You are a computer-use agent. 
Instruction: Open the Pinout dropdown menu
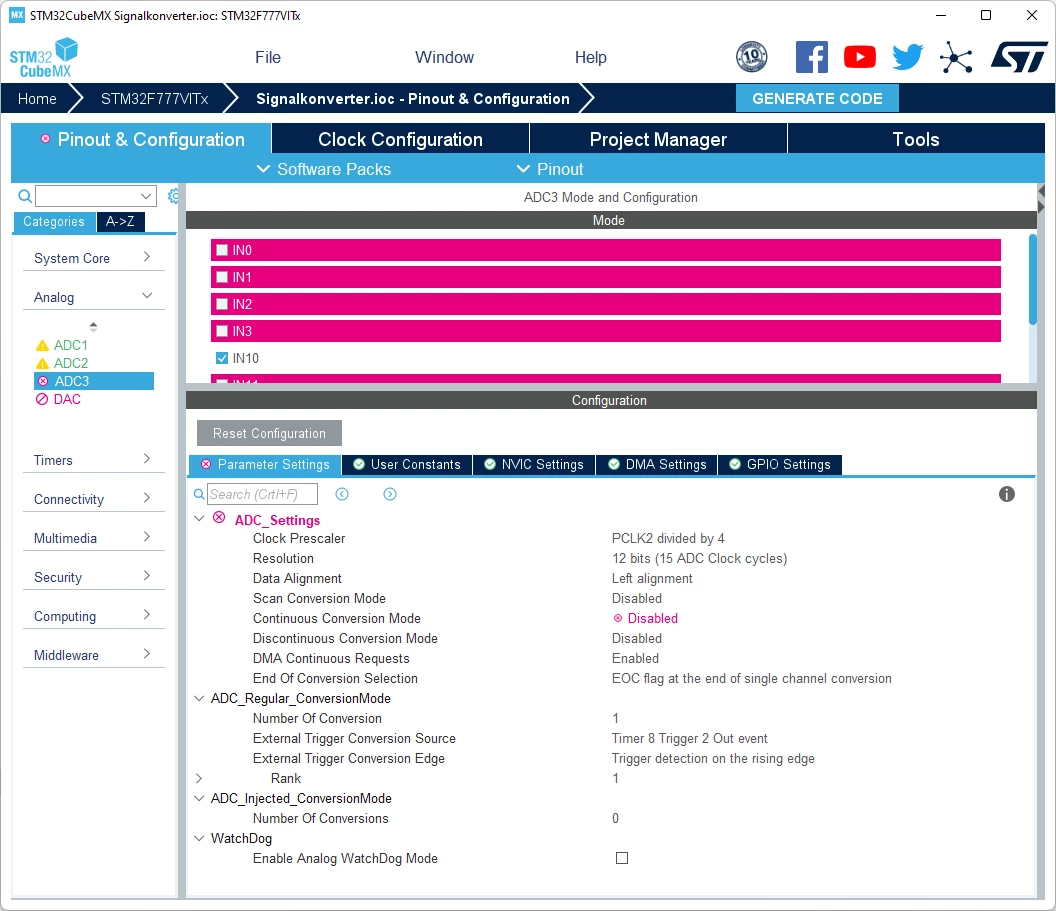550,169
